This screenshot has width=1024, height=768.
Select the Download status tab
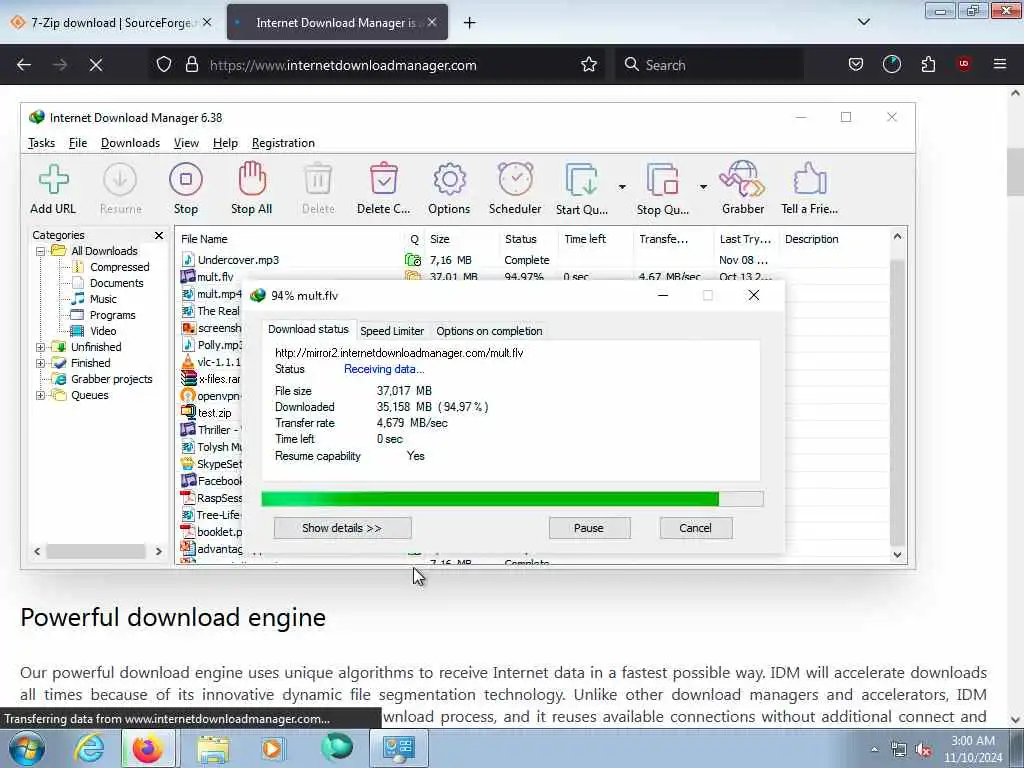click(x=308, y=329)
